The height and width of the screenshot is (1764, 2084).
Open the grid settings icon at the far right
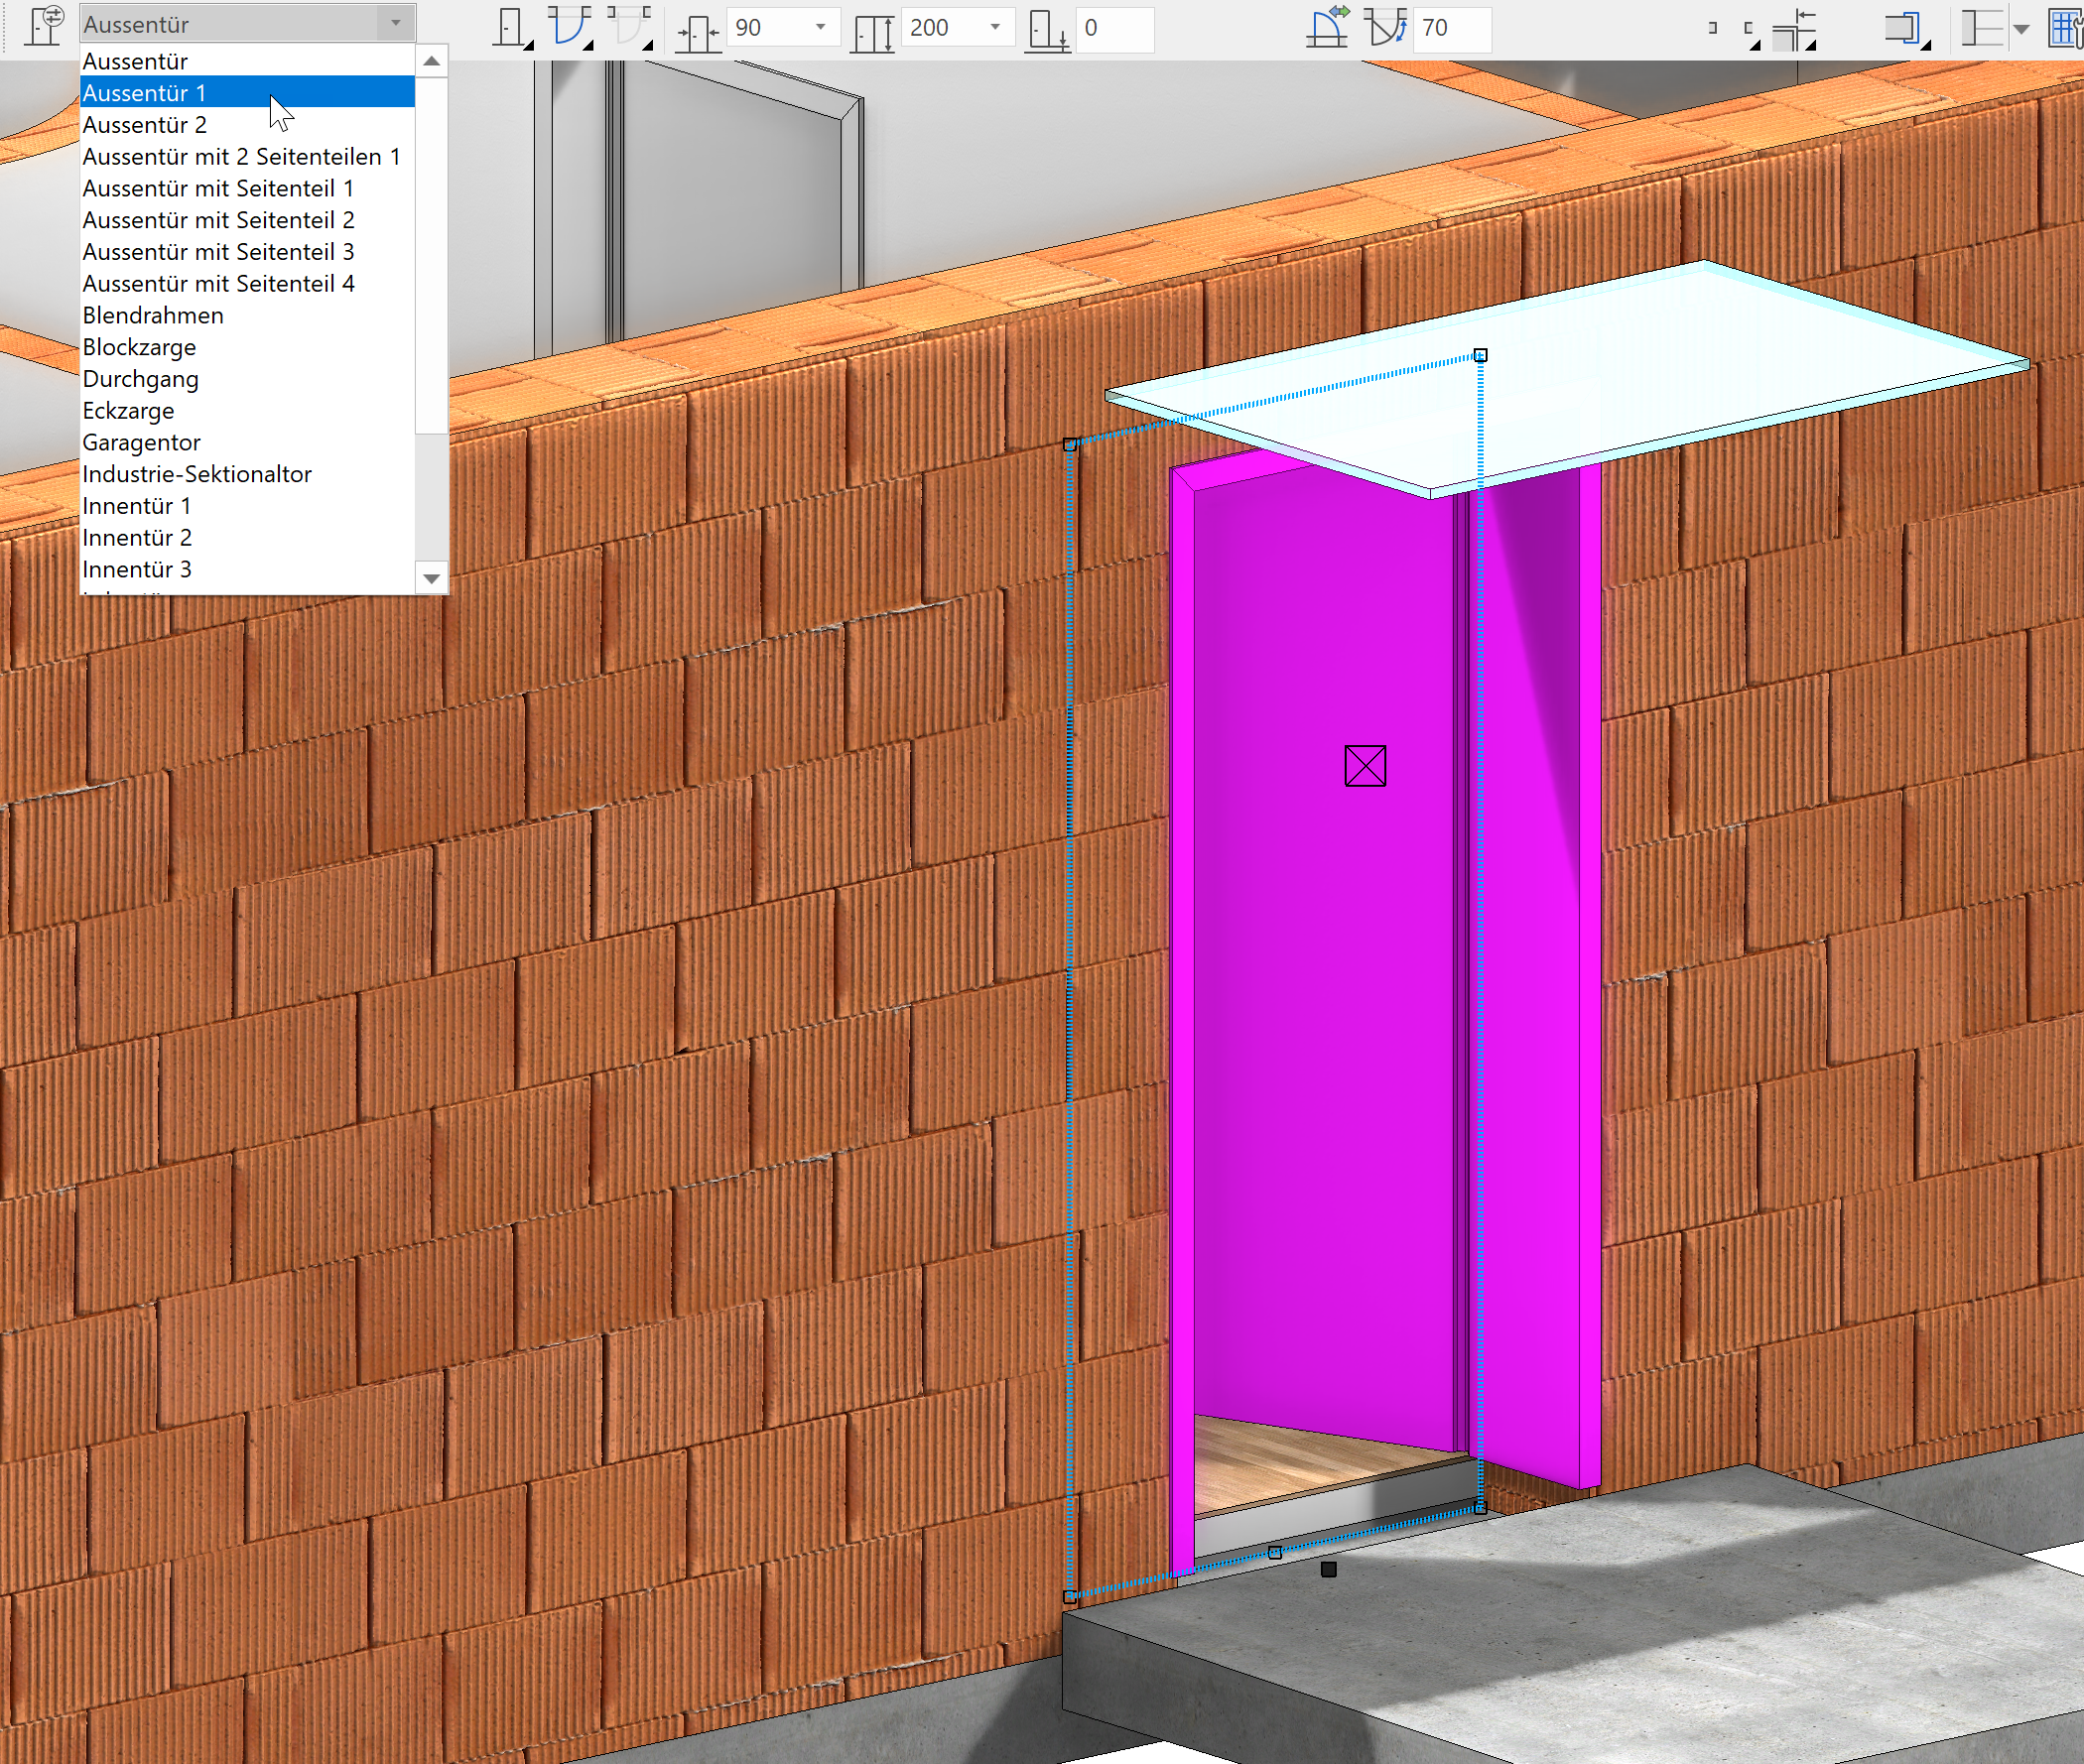tap(2066, 27)
